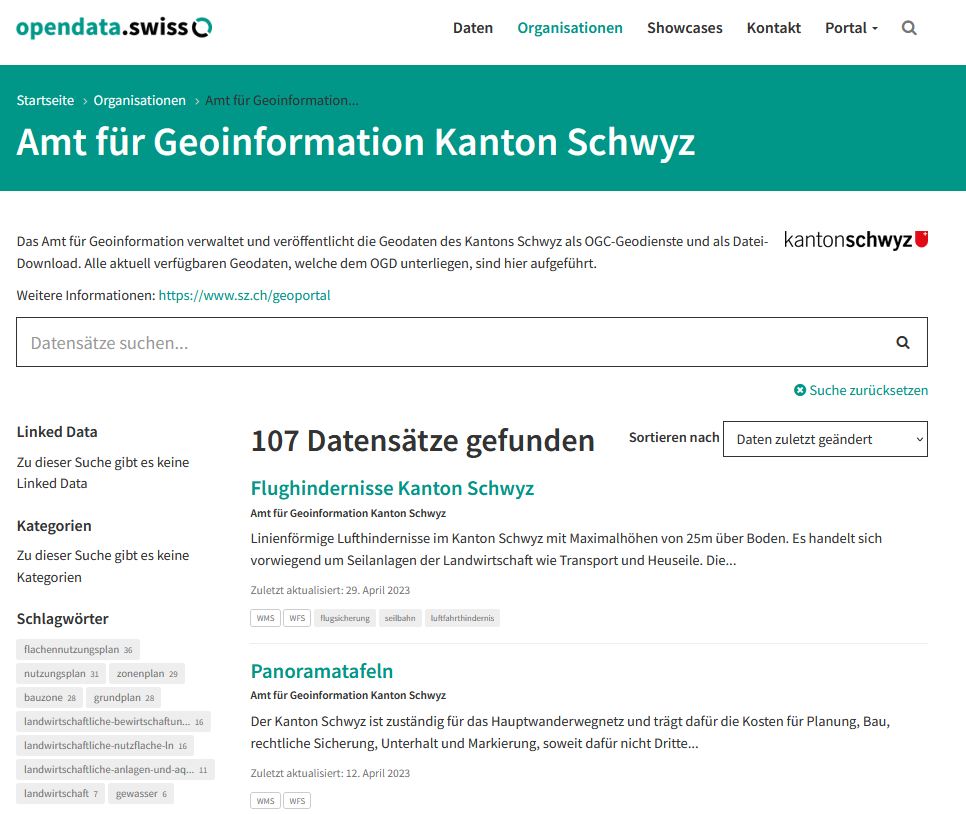Enable the bauzone keyword filter
This screenshot has width=966, height=814.
48,697
